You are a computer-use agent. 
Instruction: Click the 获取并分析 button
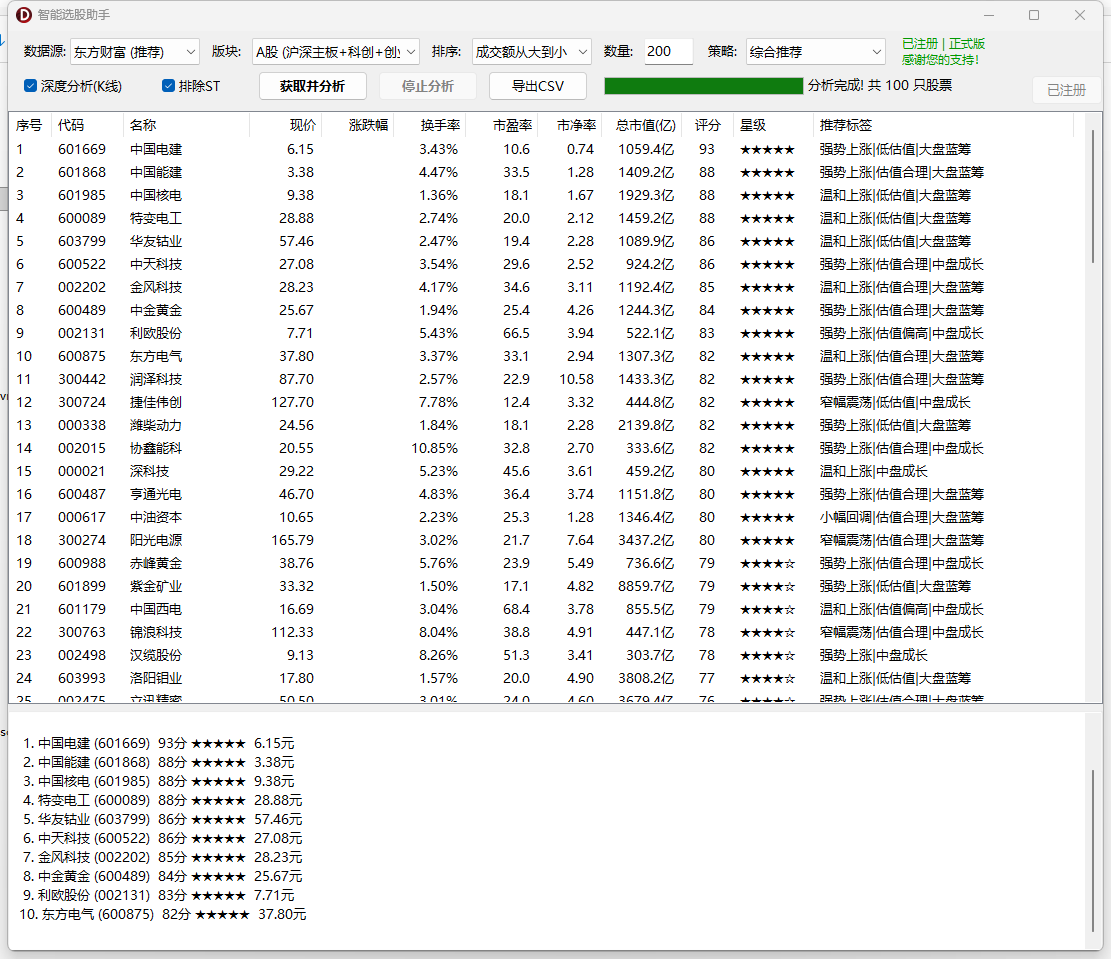[312, 86]
